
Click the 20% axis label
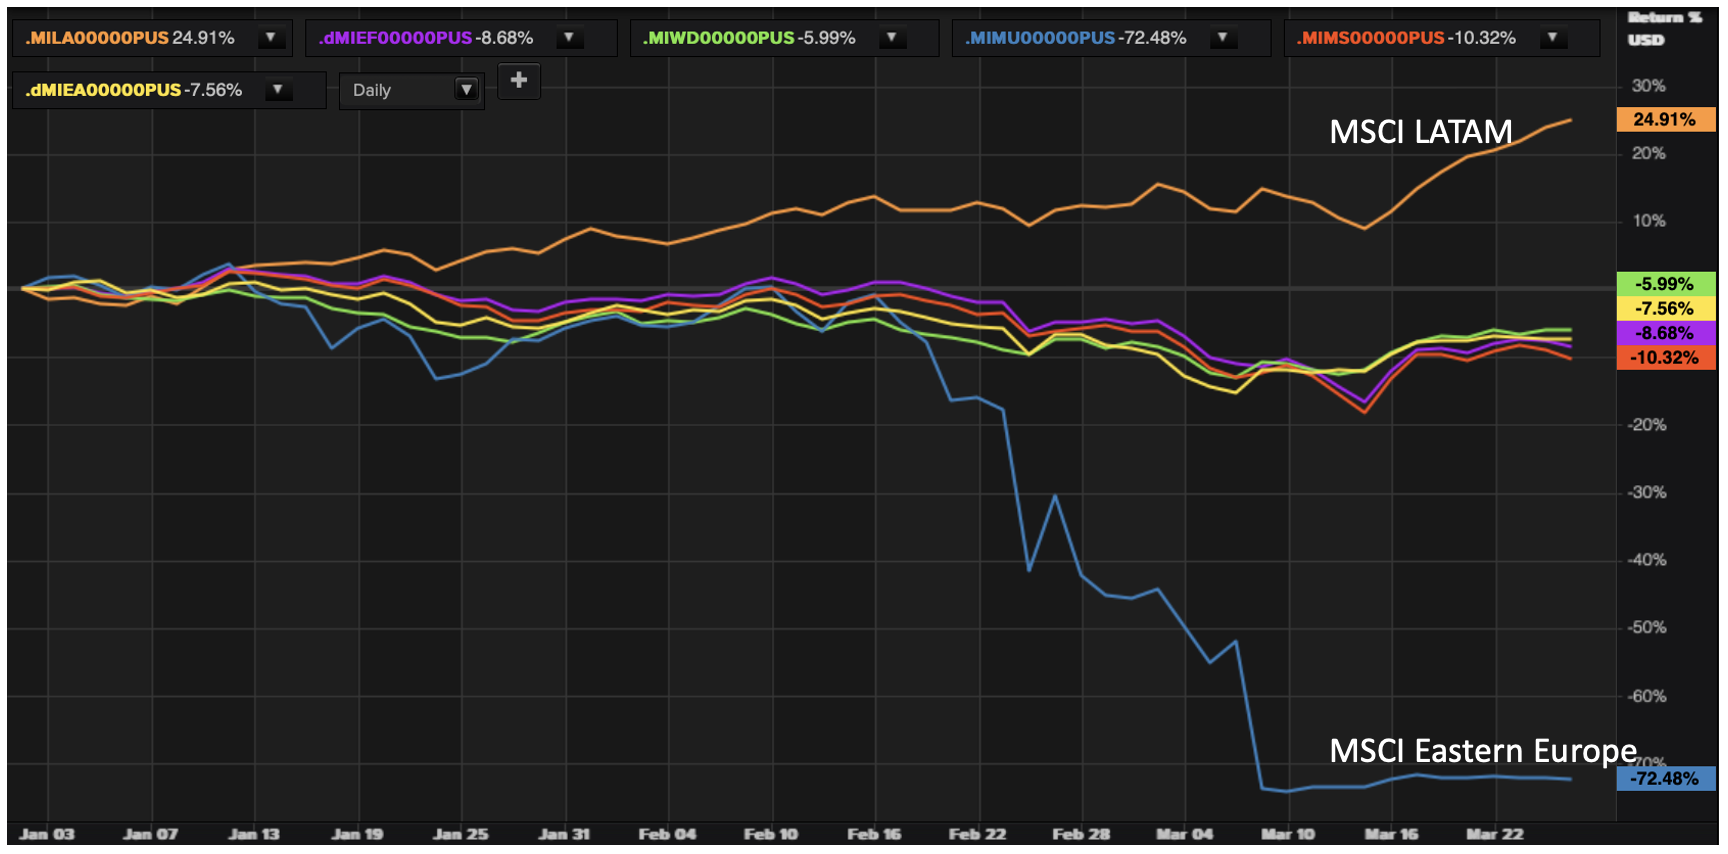coord(1649,154)
